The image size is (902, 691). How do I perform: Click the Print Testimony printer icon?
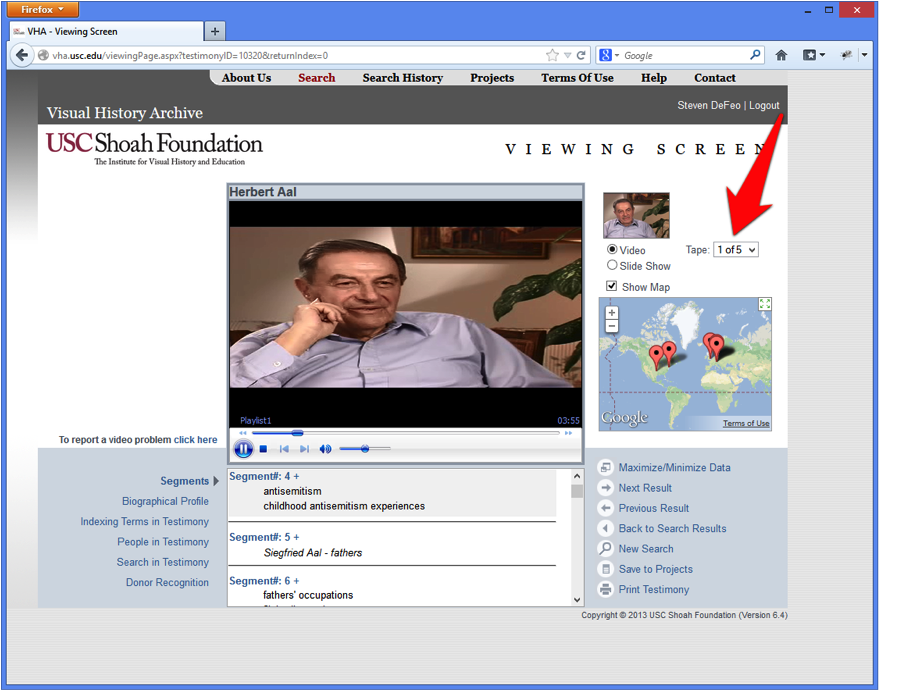point(605,589)
